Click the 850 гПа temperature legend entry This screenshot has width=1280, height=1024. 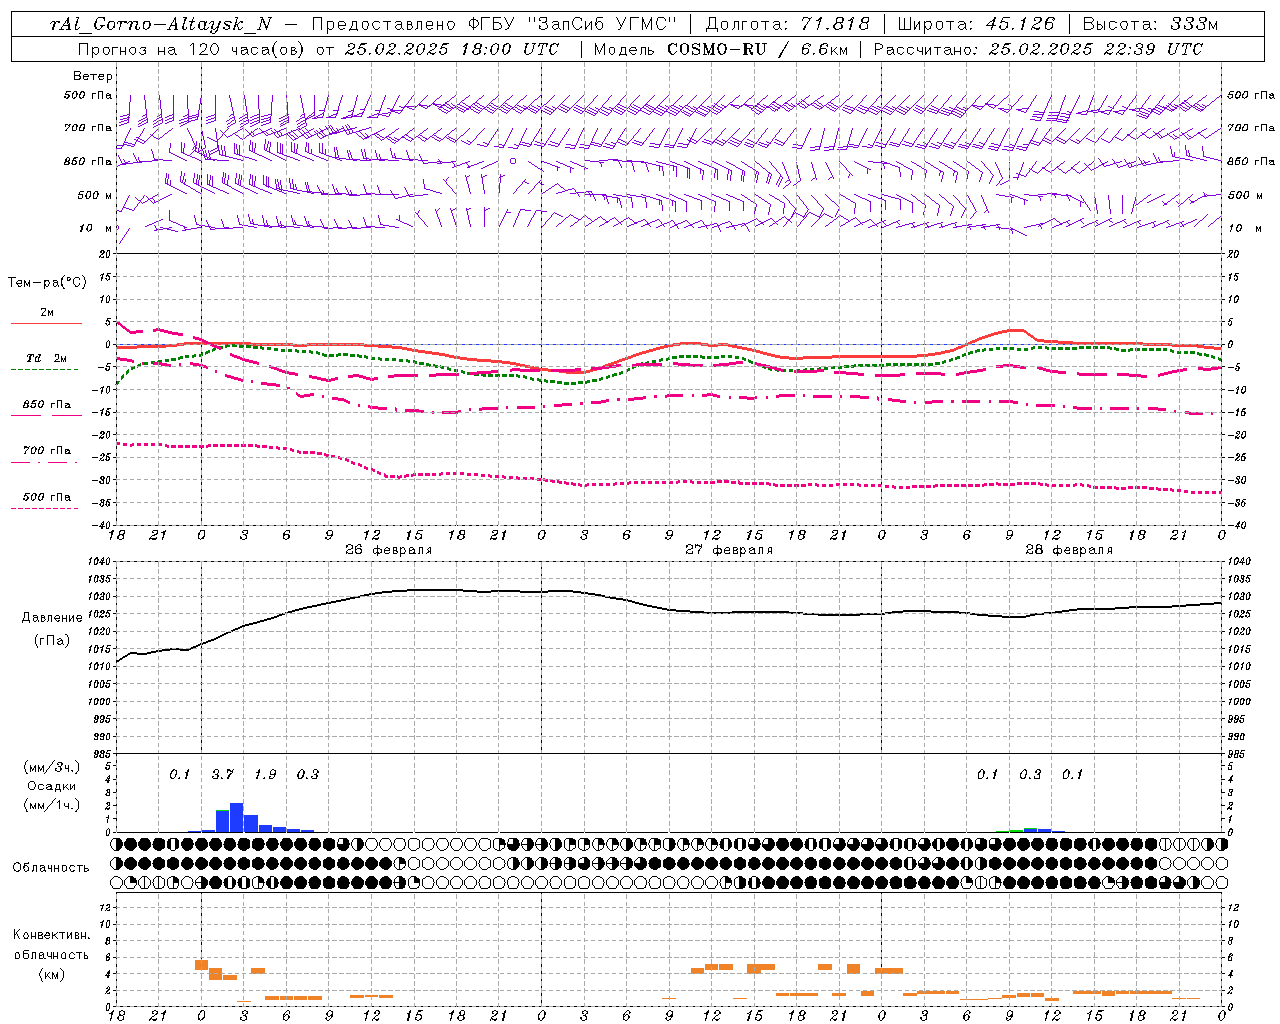coord(46,405)
